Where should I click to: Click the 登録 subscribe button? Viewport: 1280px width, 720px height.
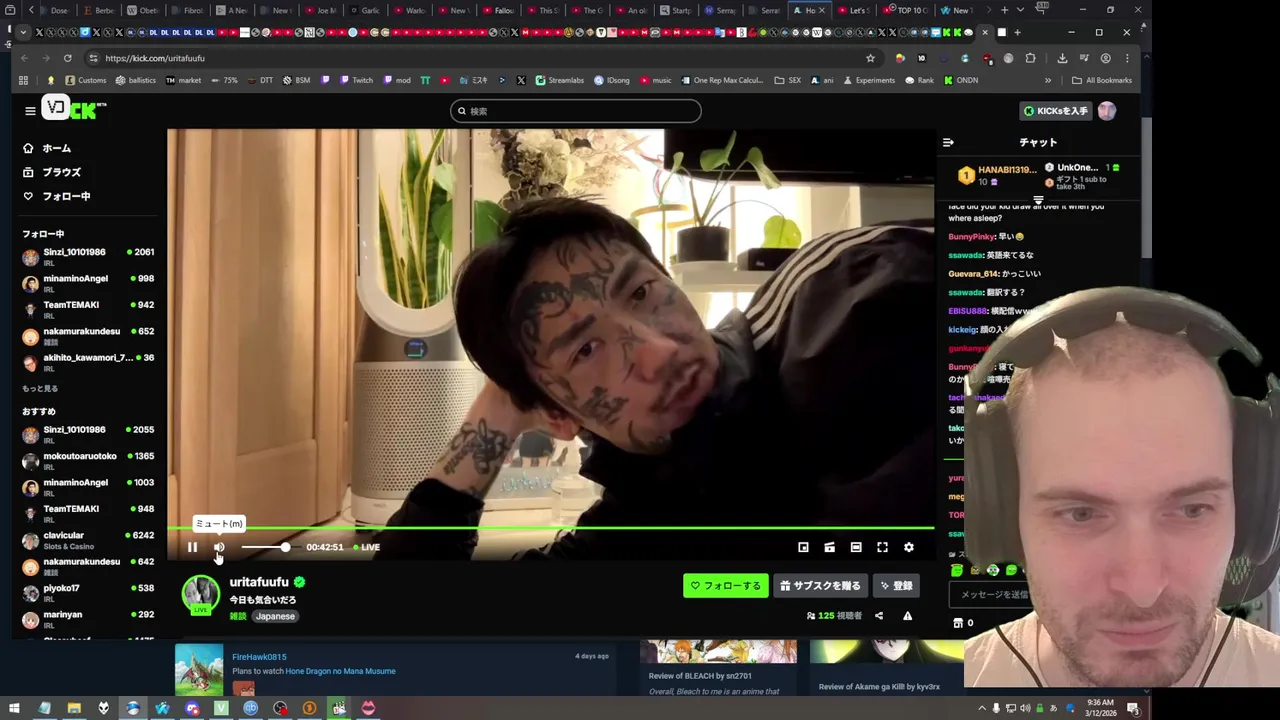coord(896,586)
